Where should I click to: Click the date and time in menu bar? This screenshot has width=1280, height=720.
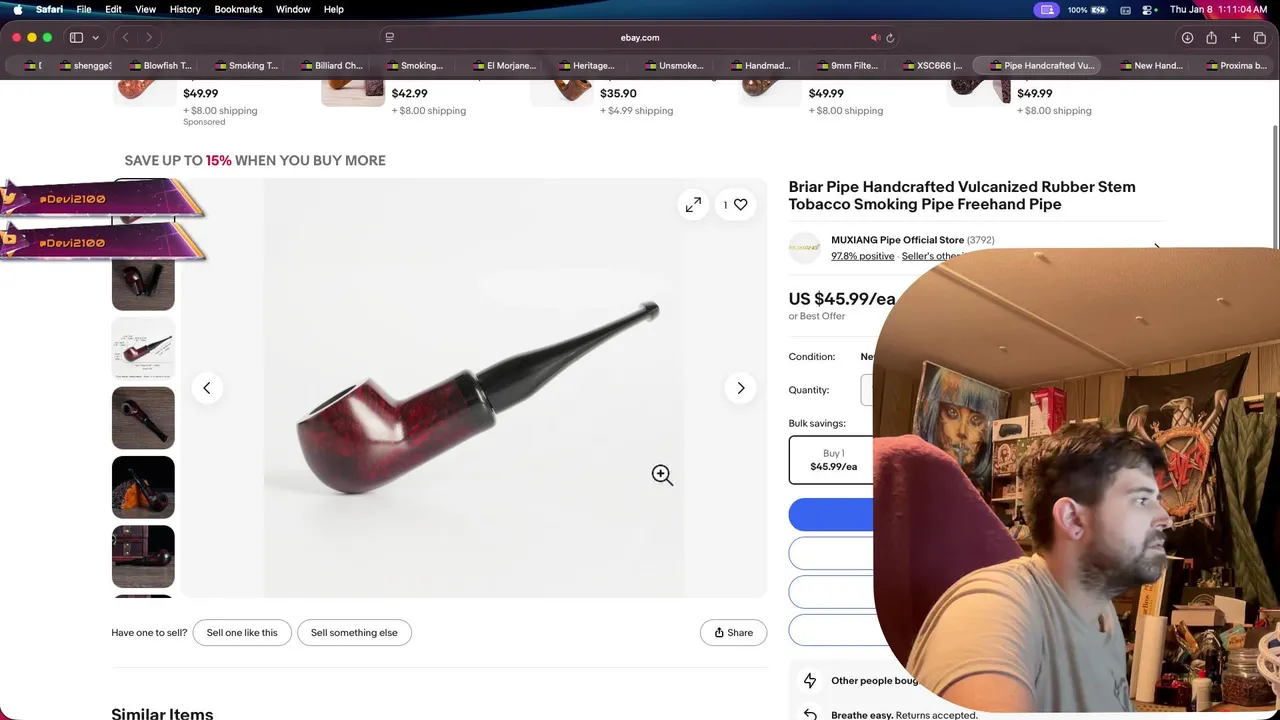[x=1218, y=9]
